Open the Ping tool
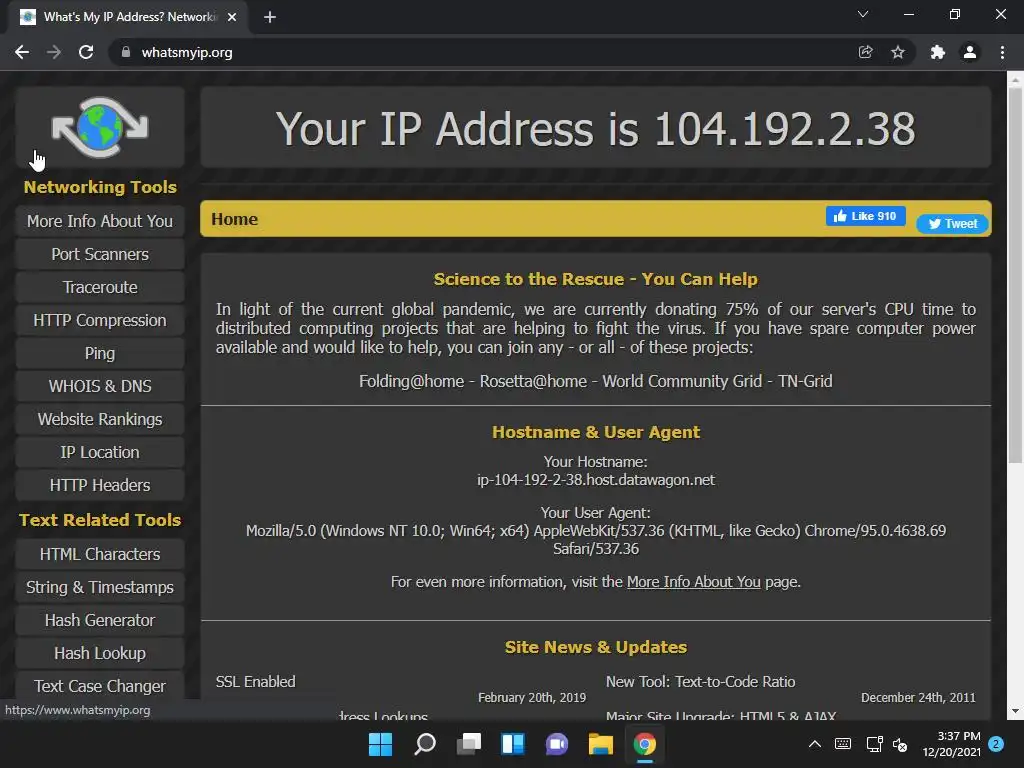Viewport: 1024px width, 768px height. [x=100, y=353]
